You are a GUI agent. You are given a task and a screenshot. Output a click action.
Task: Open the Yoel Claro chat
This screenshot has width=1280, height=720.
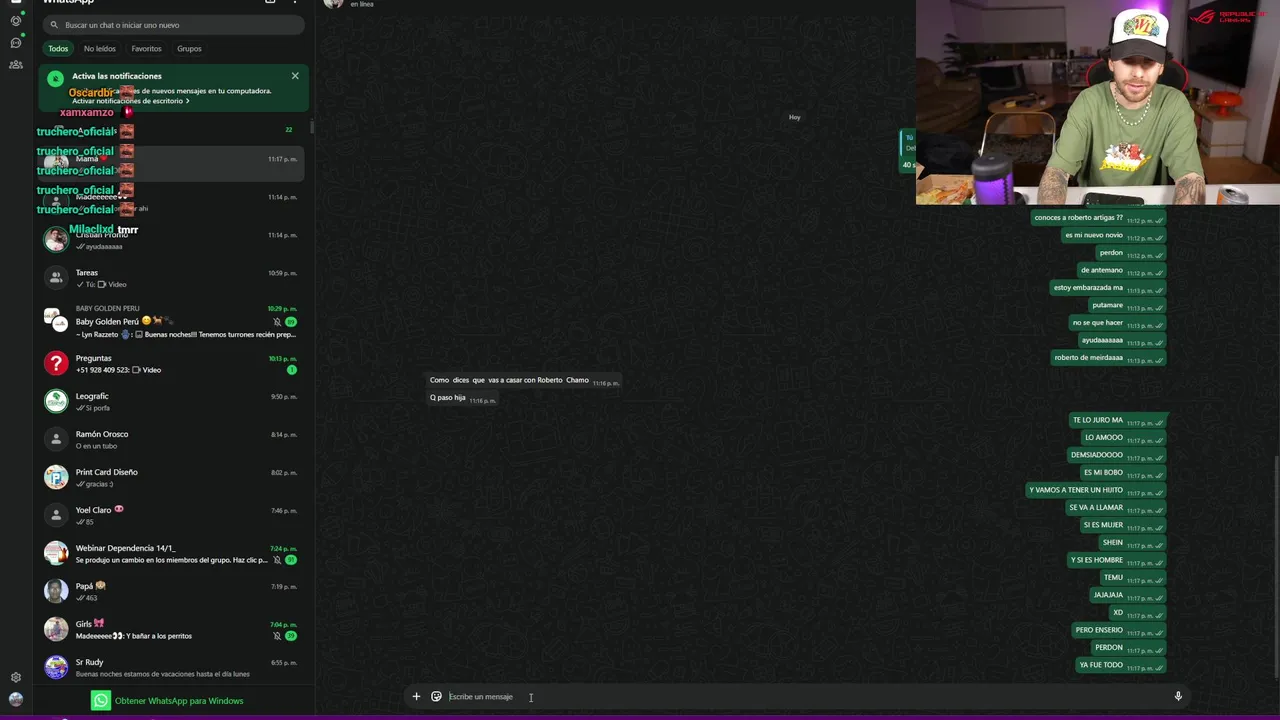coord(172,515)
